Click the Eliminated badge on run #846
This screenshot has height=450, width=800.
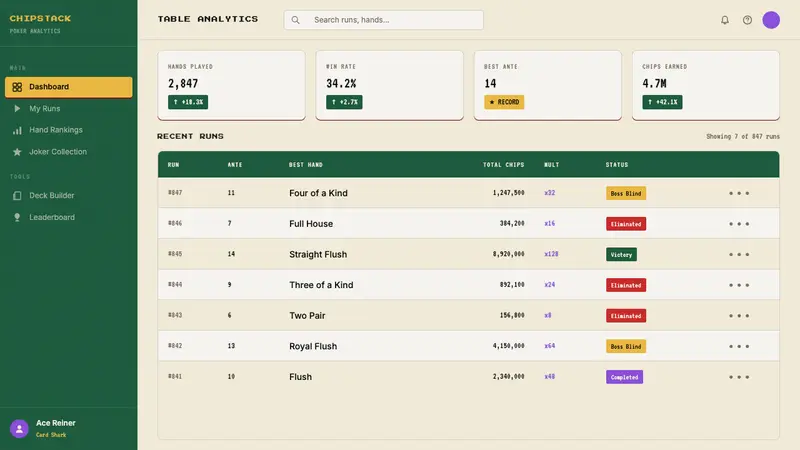626,224
